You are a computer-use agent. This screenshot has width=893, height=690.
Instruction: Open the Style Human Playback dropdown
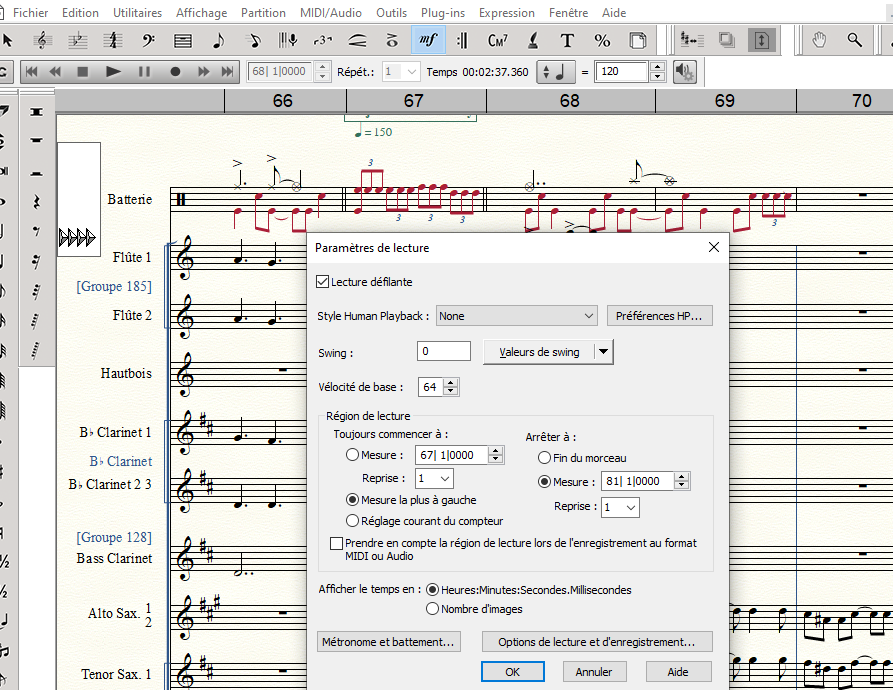click(517, 316)
